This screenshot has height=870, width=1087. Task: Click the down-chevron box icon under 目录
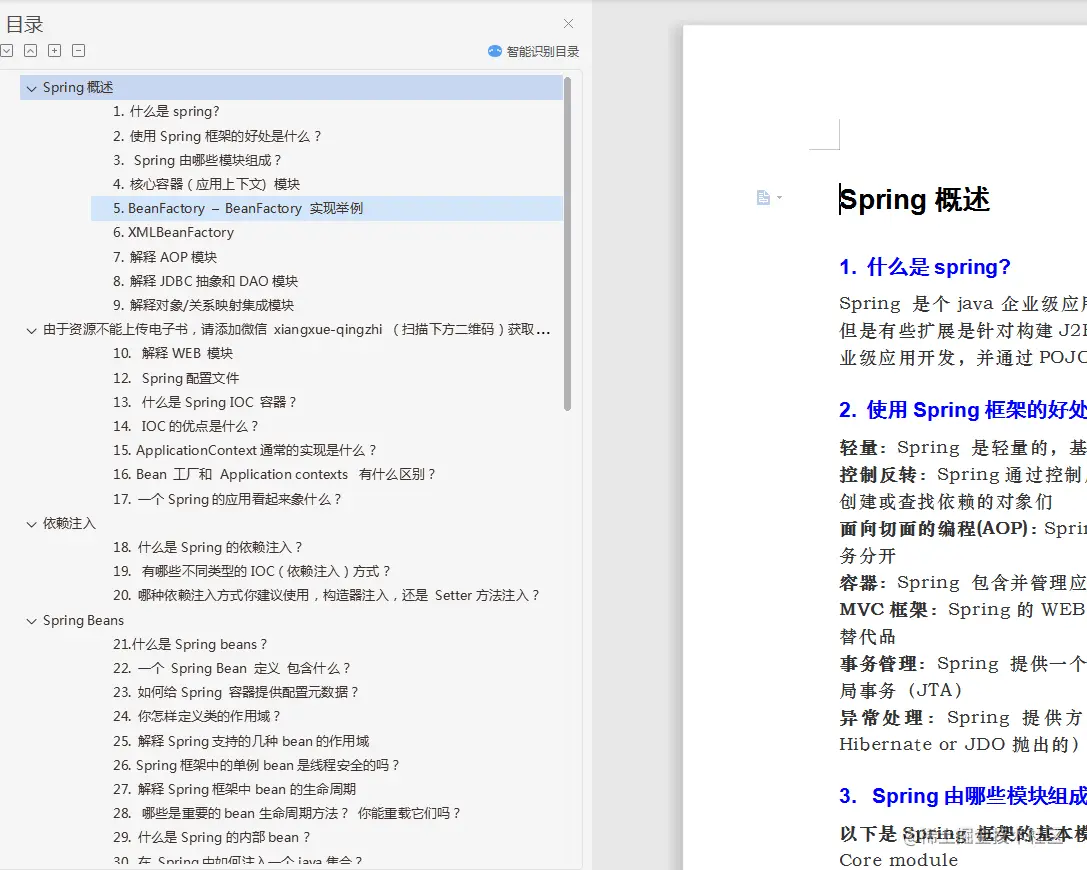click(x=7, y=51)
